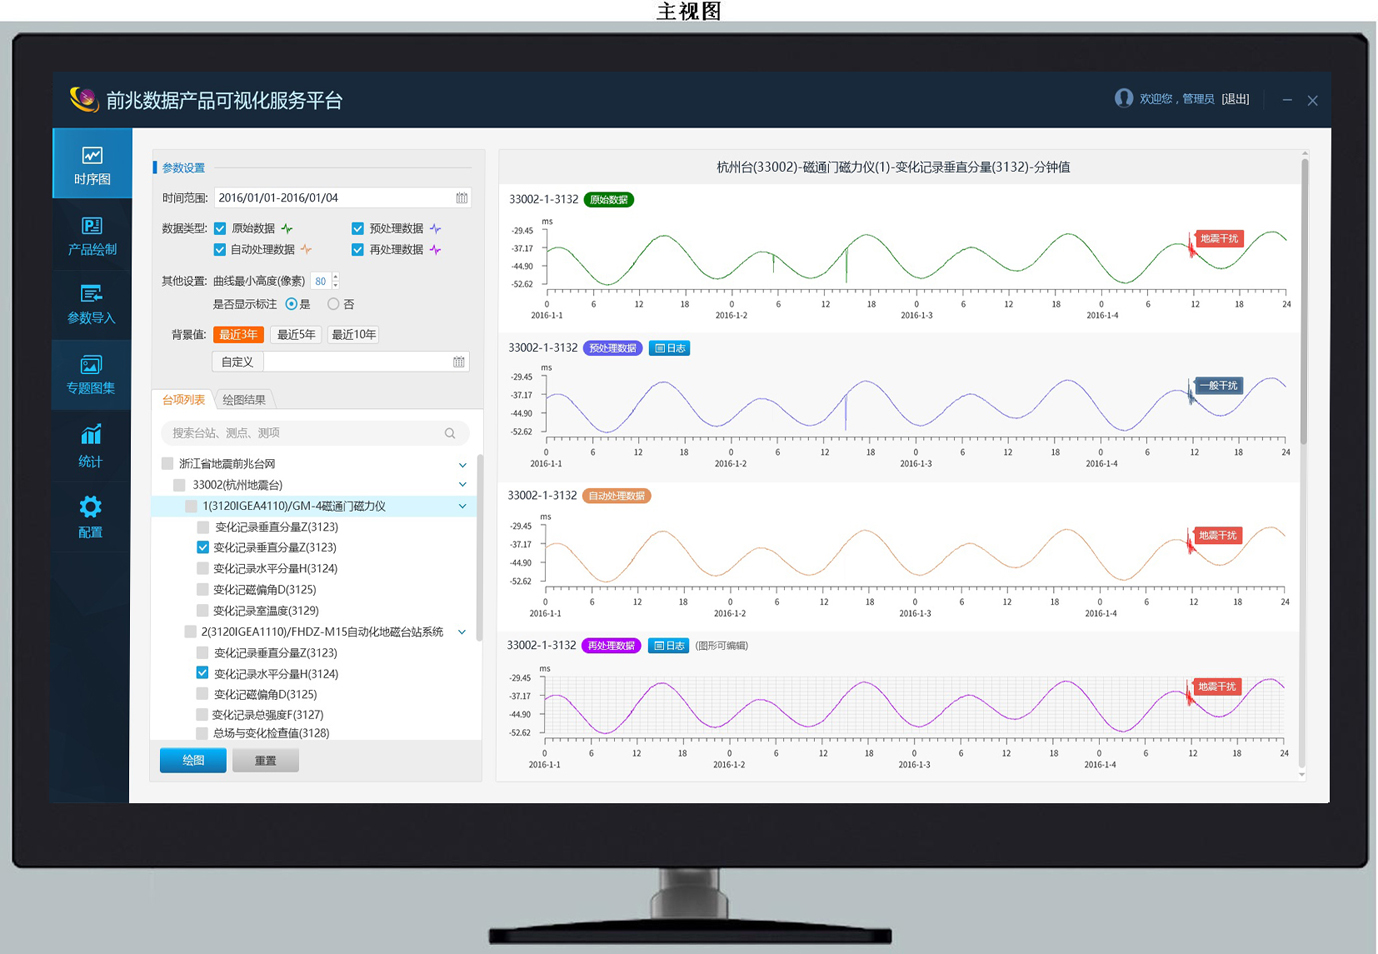1378x954 pixels.
Task: Uncheck the 原始数据 data type checkbox
Action: click(x=220, y=229)
